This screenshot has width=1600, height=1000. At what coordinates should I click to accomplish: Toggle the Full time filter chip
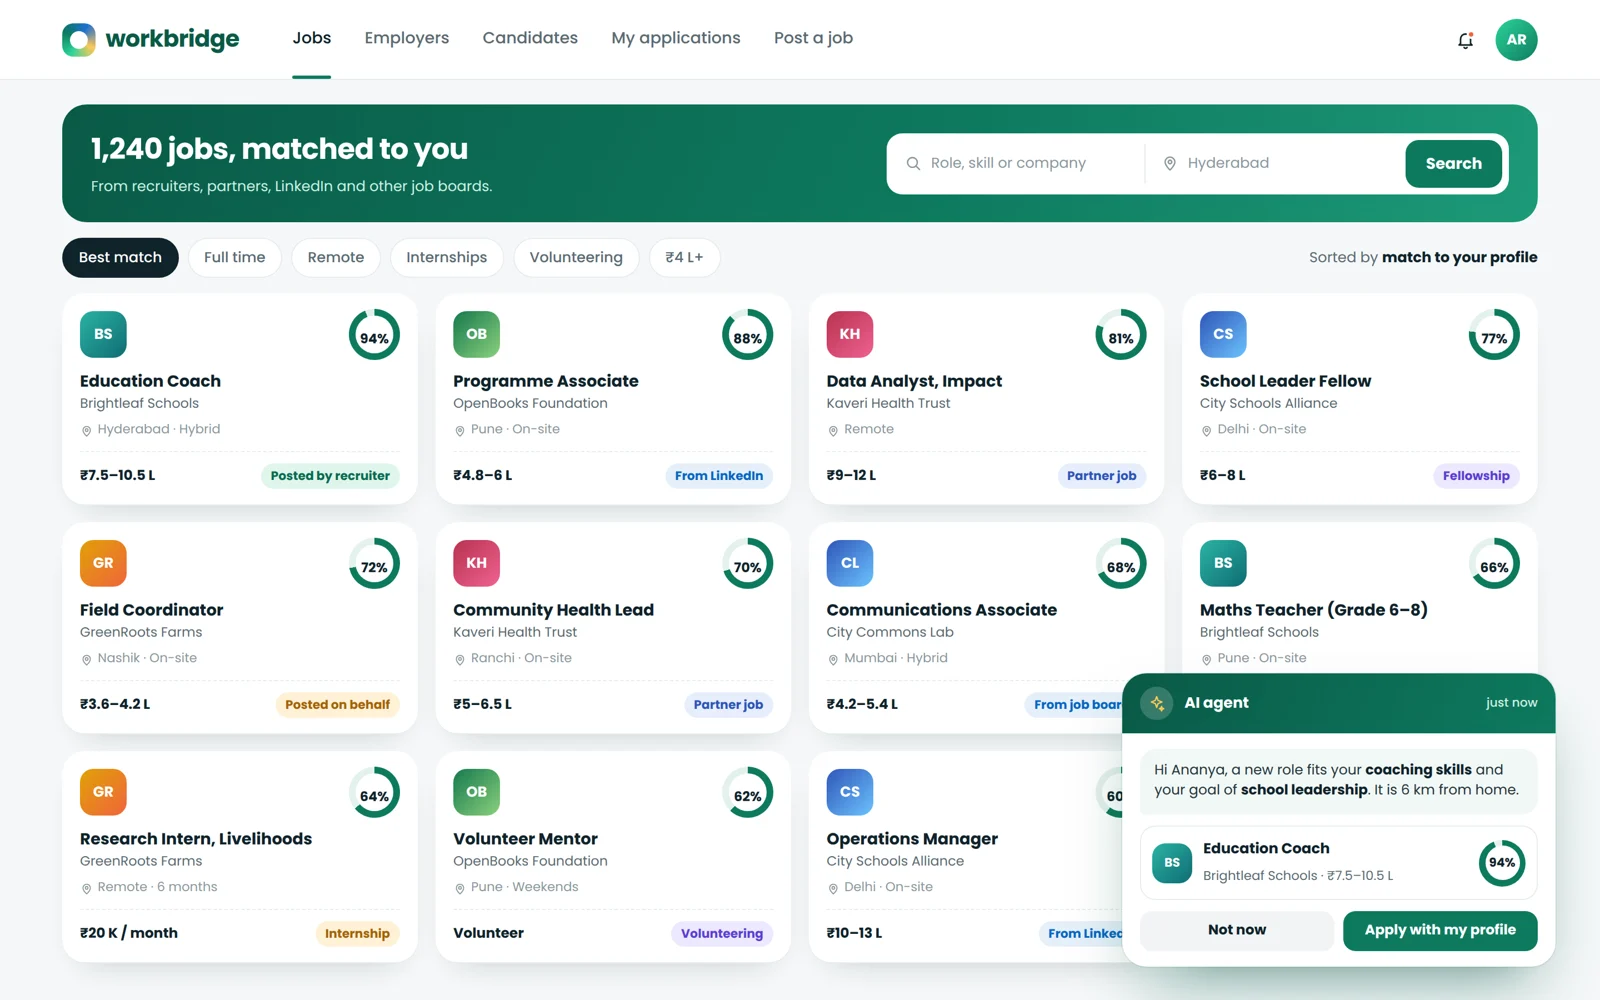click(x=234, y=257)
